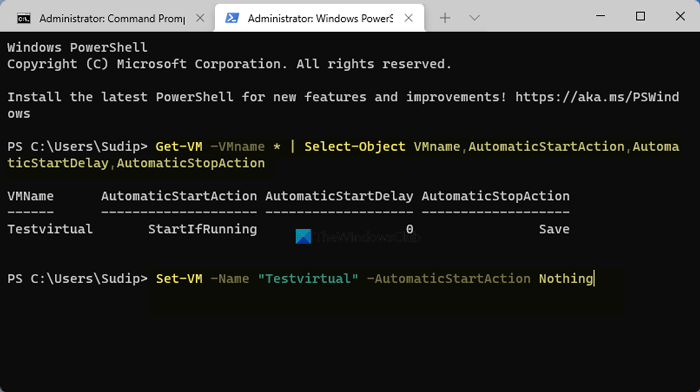
Task: Click the -VMname parameter text
Action: coord(237,146)
